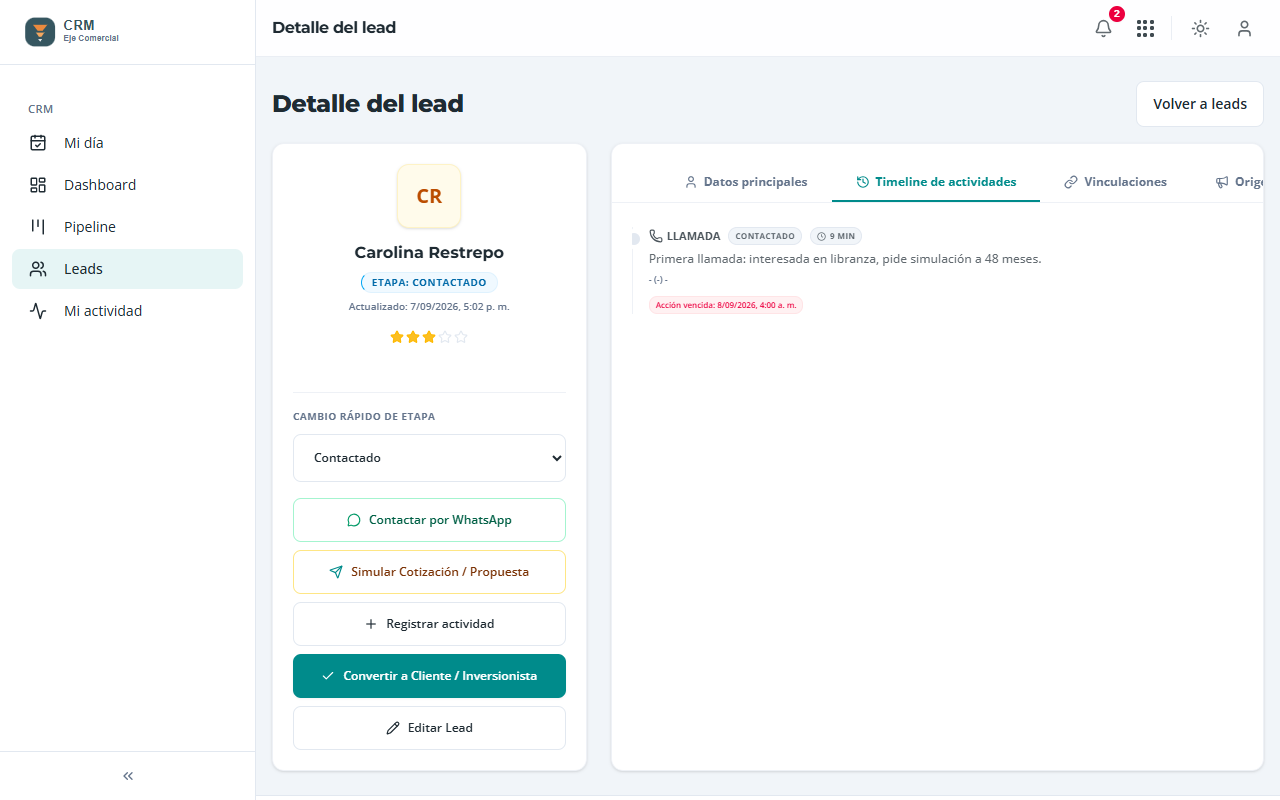Open the notifications bell icon

pyautogui.click(x=1104, y=28)
